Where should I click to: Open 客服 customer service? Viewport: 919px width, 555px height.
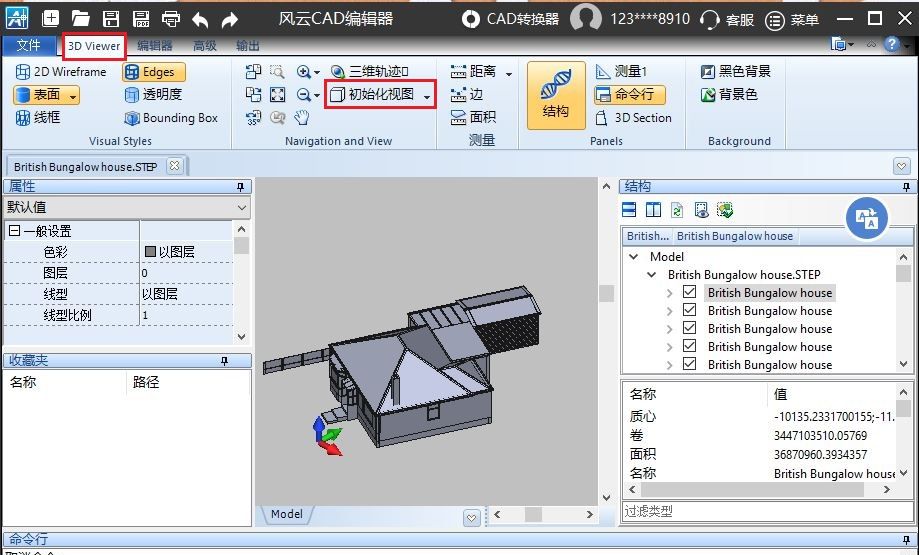tap(727, 20)
